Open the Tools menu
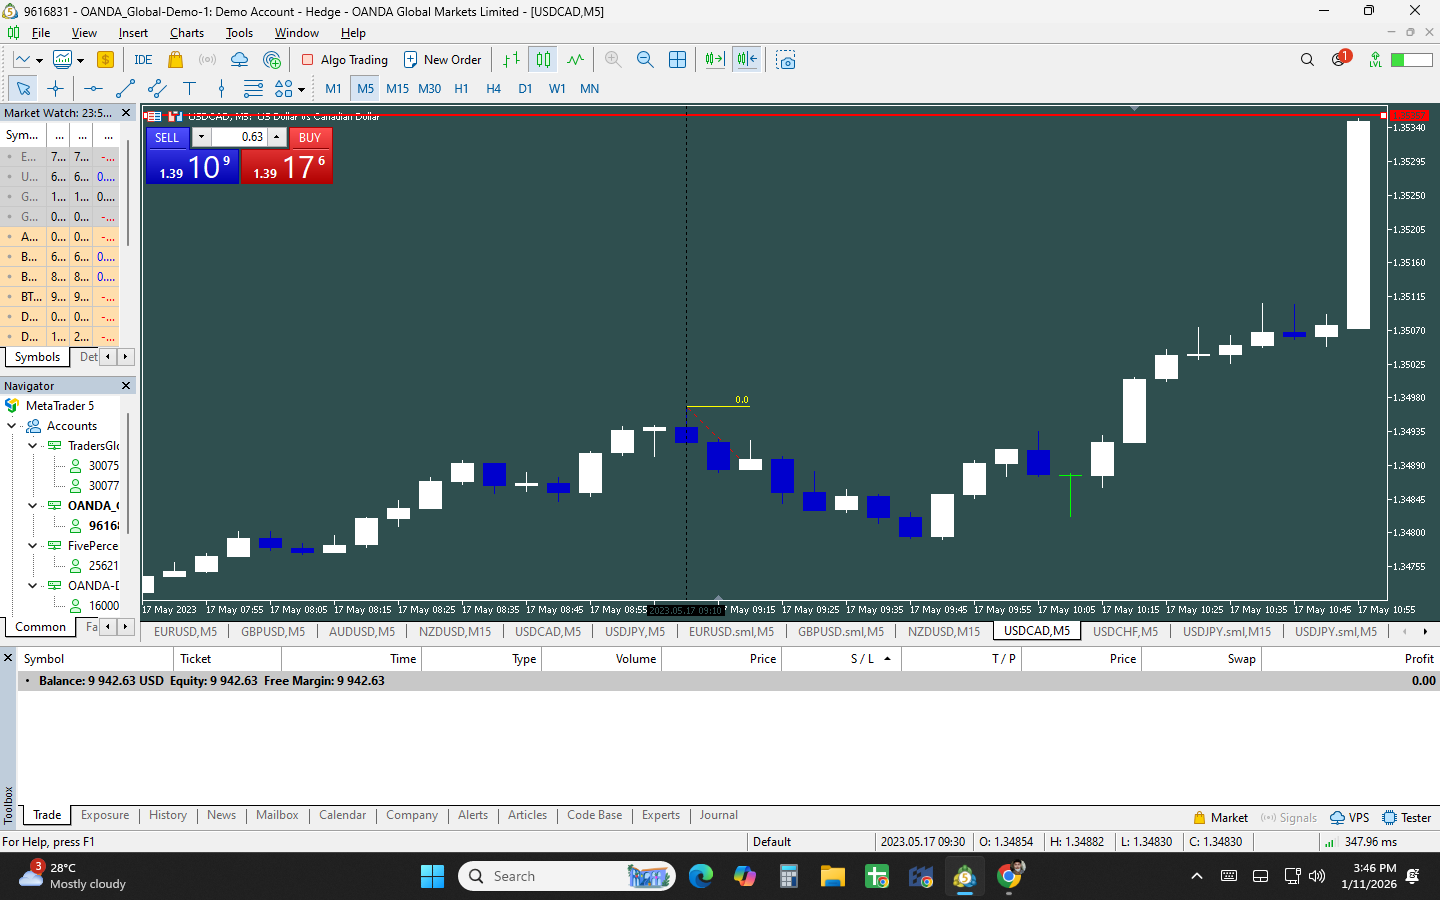 (239, 33)
